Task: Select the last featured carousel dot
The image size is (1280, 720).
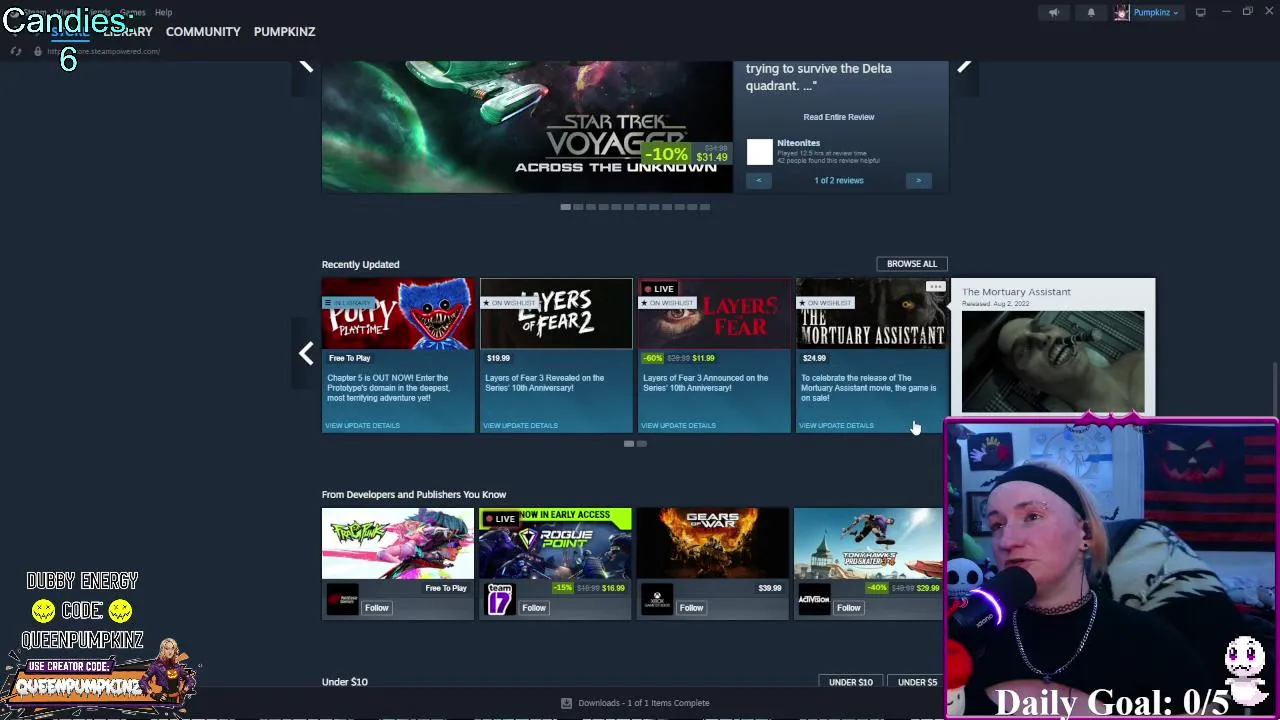Action: click(705, 207)
